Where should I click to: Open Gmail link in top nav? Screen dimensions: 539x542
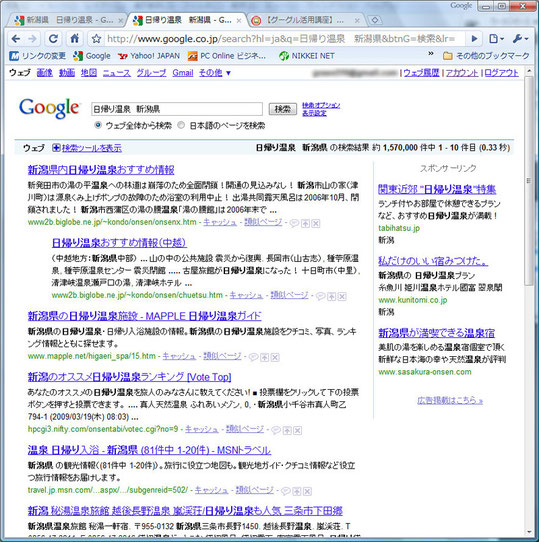point(183,73)
